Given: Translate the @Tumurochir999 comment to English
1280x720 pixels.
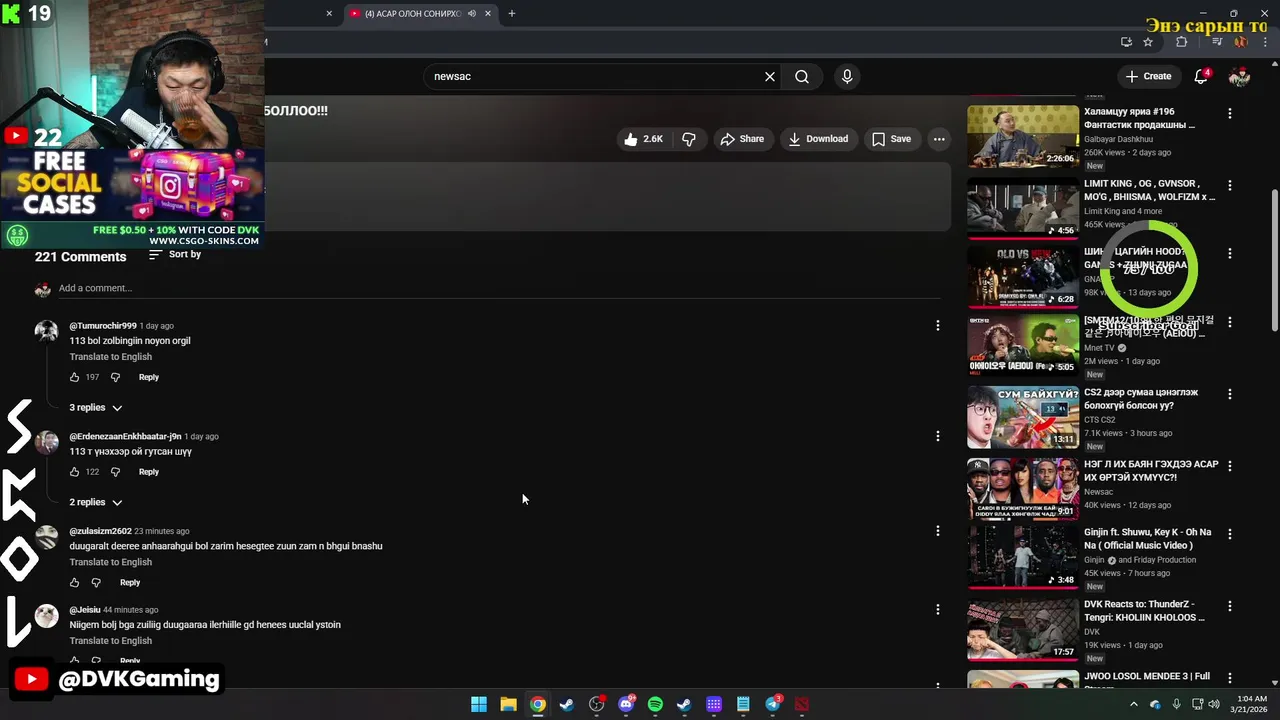Looking at the screenshot, I should [x=111, y=357].
